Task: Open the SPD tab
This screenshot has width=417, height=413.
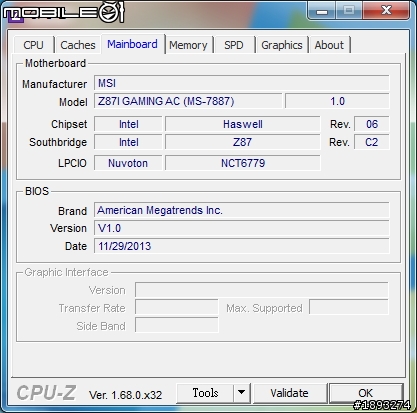Action: pyautogui.click(x=234, y=45)
